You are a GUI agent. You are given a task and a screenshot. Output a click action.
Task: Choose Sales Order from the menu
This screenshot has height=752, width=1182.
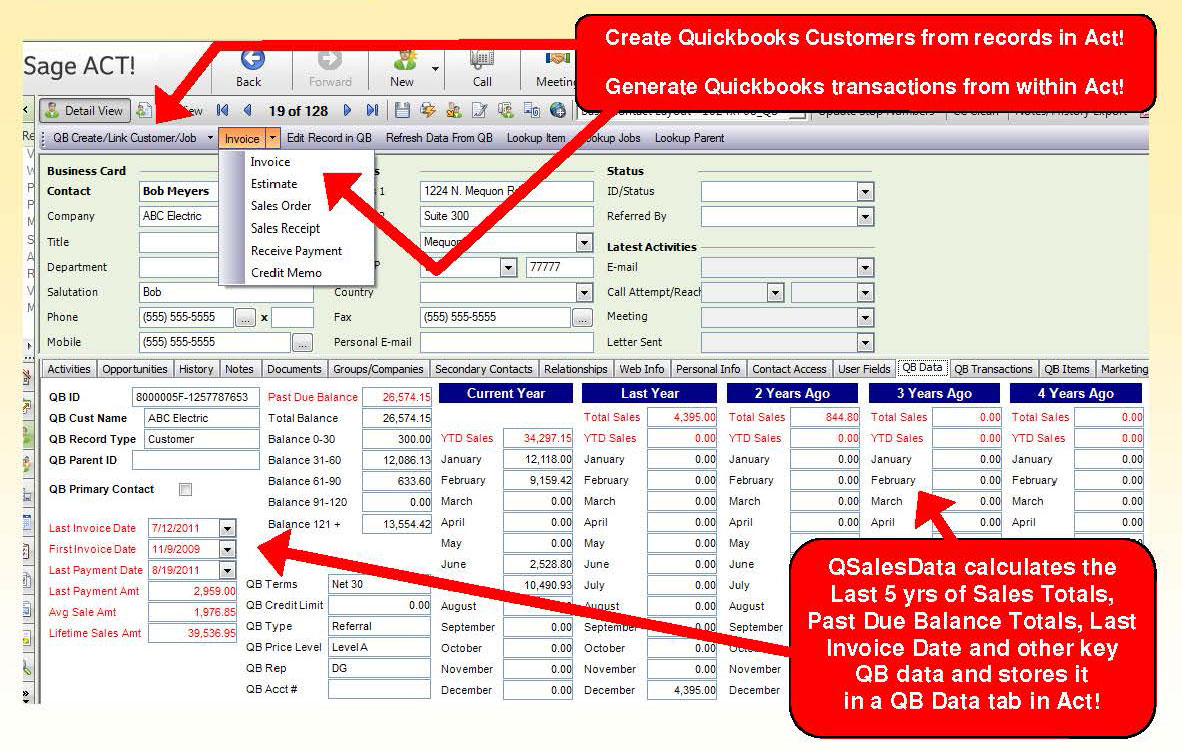point(281,206)
